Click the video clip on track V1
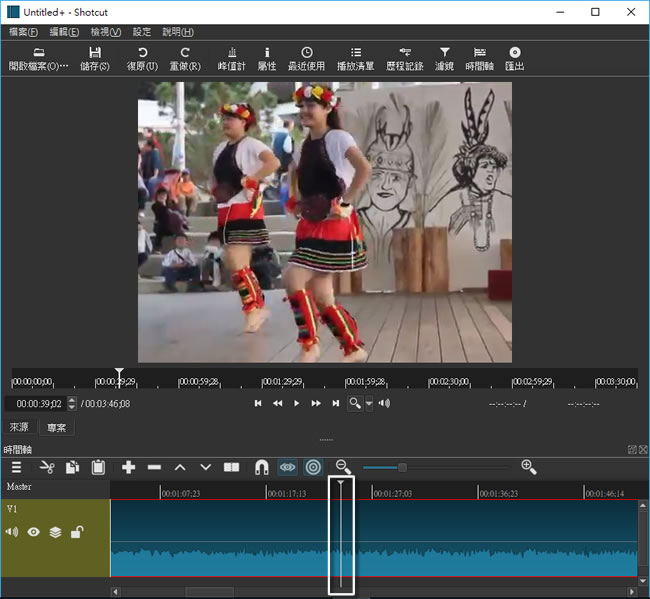 [374, 538]
